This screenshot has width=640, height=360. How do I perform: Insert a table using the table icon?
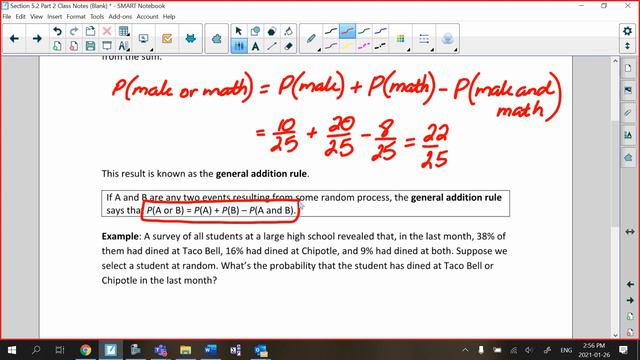123,31
